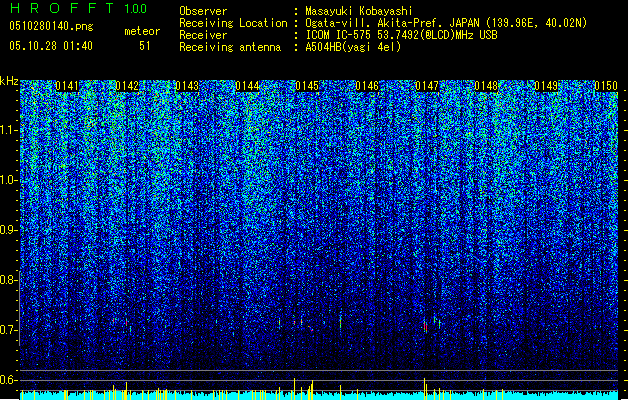Image resolution: width=629 pixels, height=400 pixels.
Task: Click the HROFFT 1.0.0 title
Action: click(x=78, y=8)
